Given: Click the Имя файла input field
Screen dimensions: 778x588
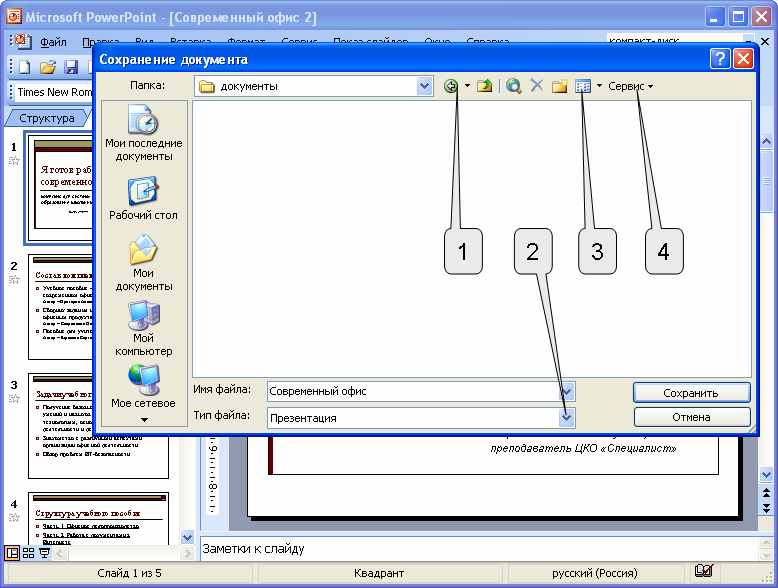Looking at the screenshot, I should (x=414, y=391).
